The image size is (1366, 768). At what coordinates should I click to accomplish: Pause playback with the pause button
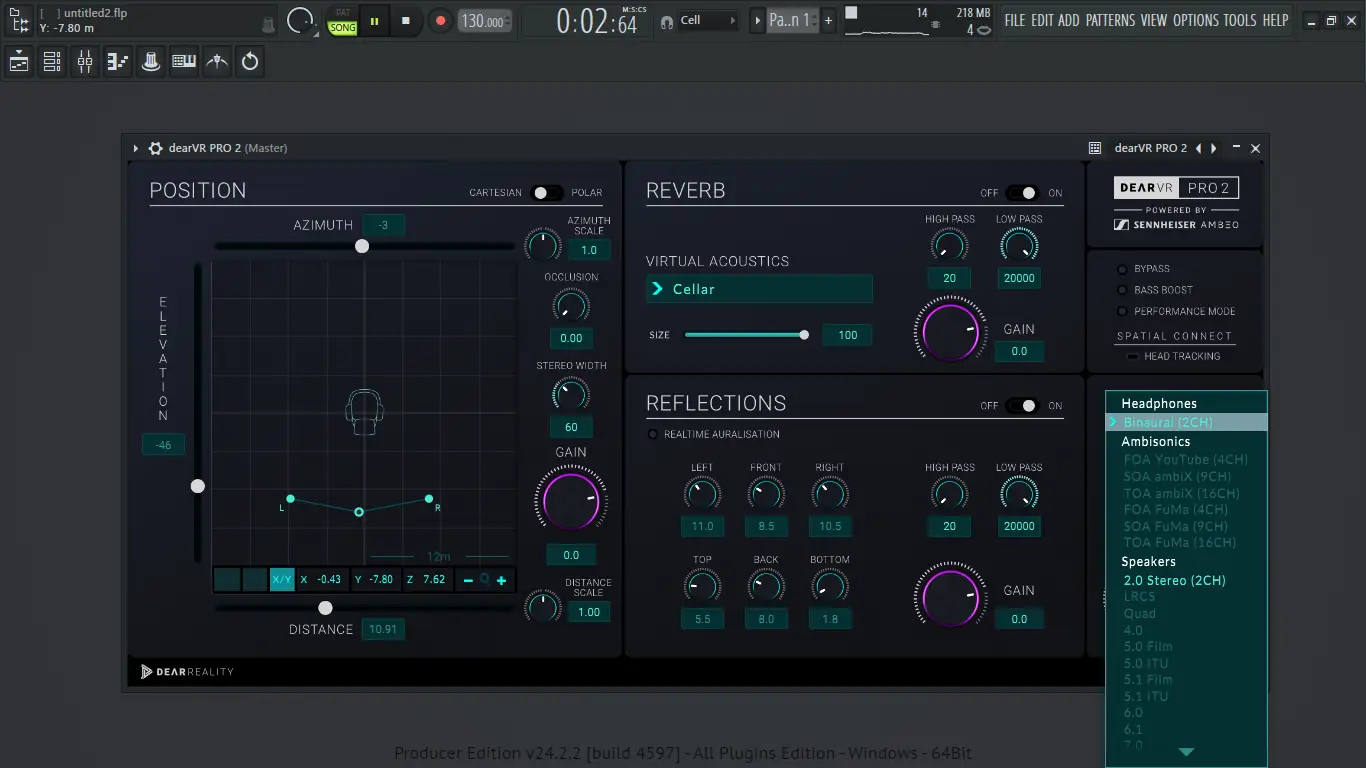click(375, 20)
